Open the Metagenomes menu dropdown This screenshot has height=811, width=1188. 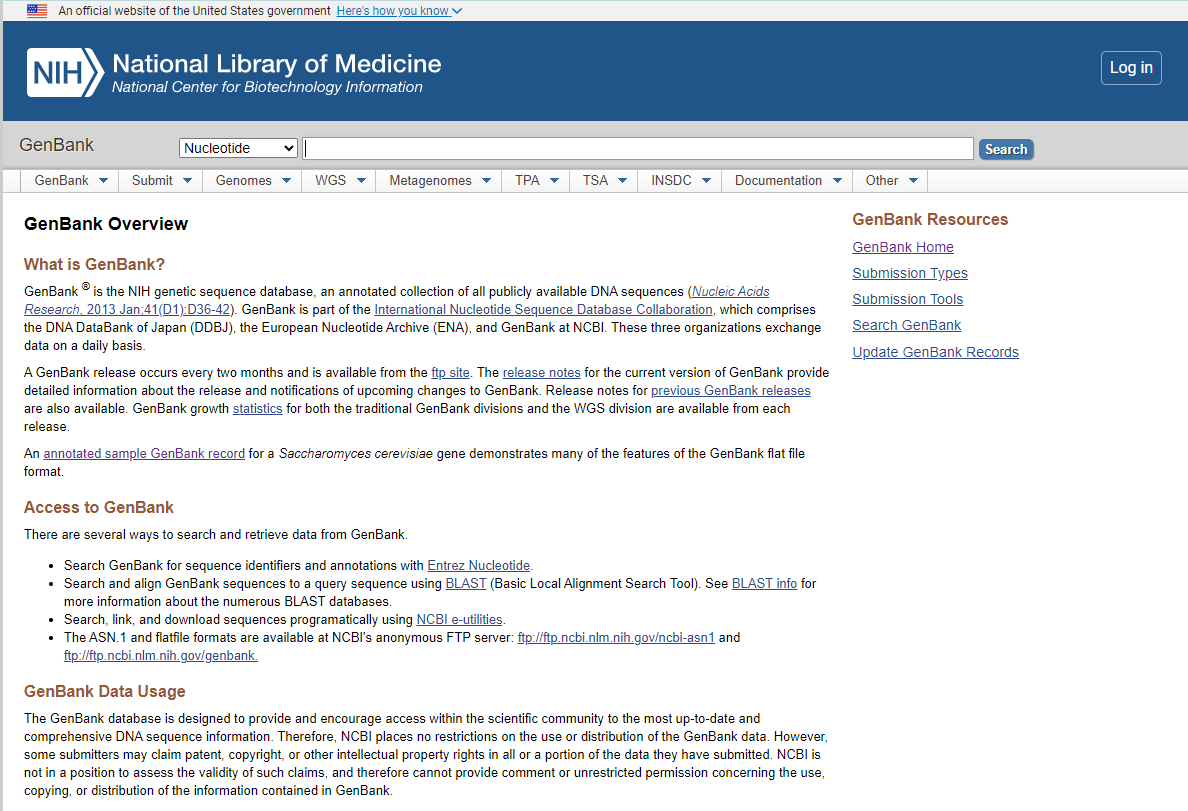pos(439,180)
